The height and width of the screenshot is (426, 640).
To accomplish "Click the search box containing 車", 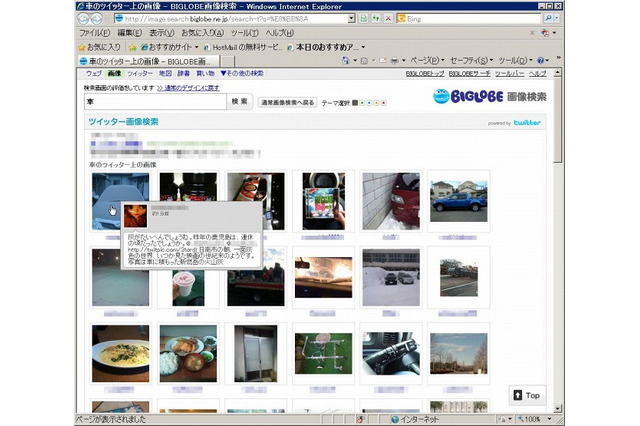I will (155, 102).
